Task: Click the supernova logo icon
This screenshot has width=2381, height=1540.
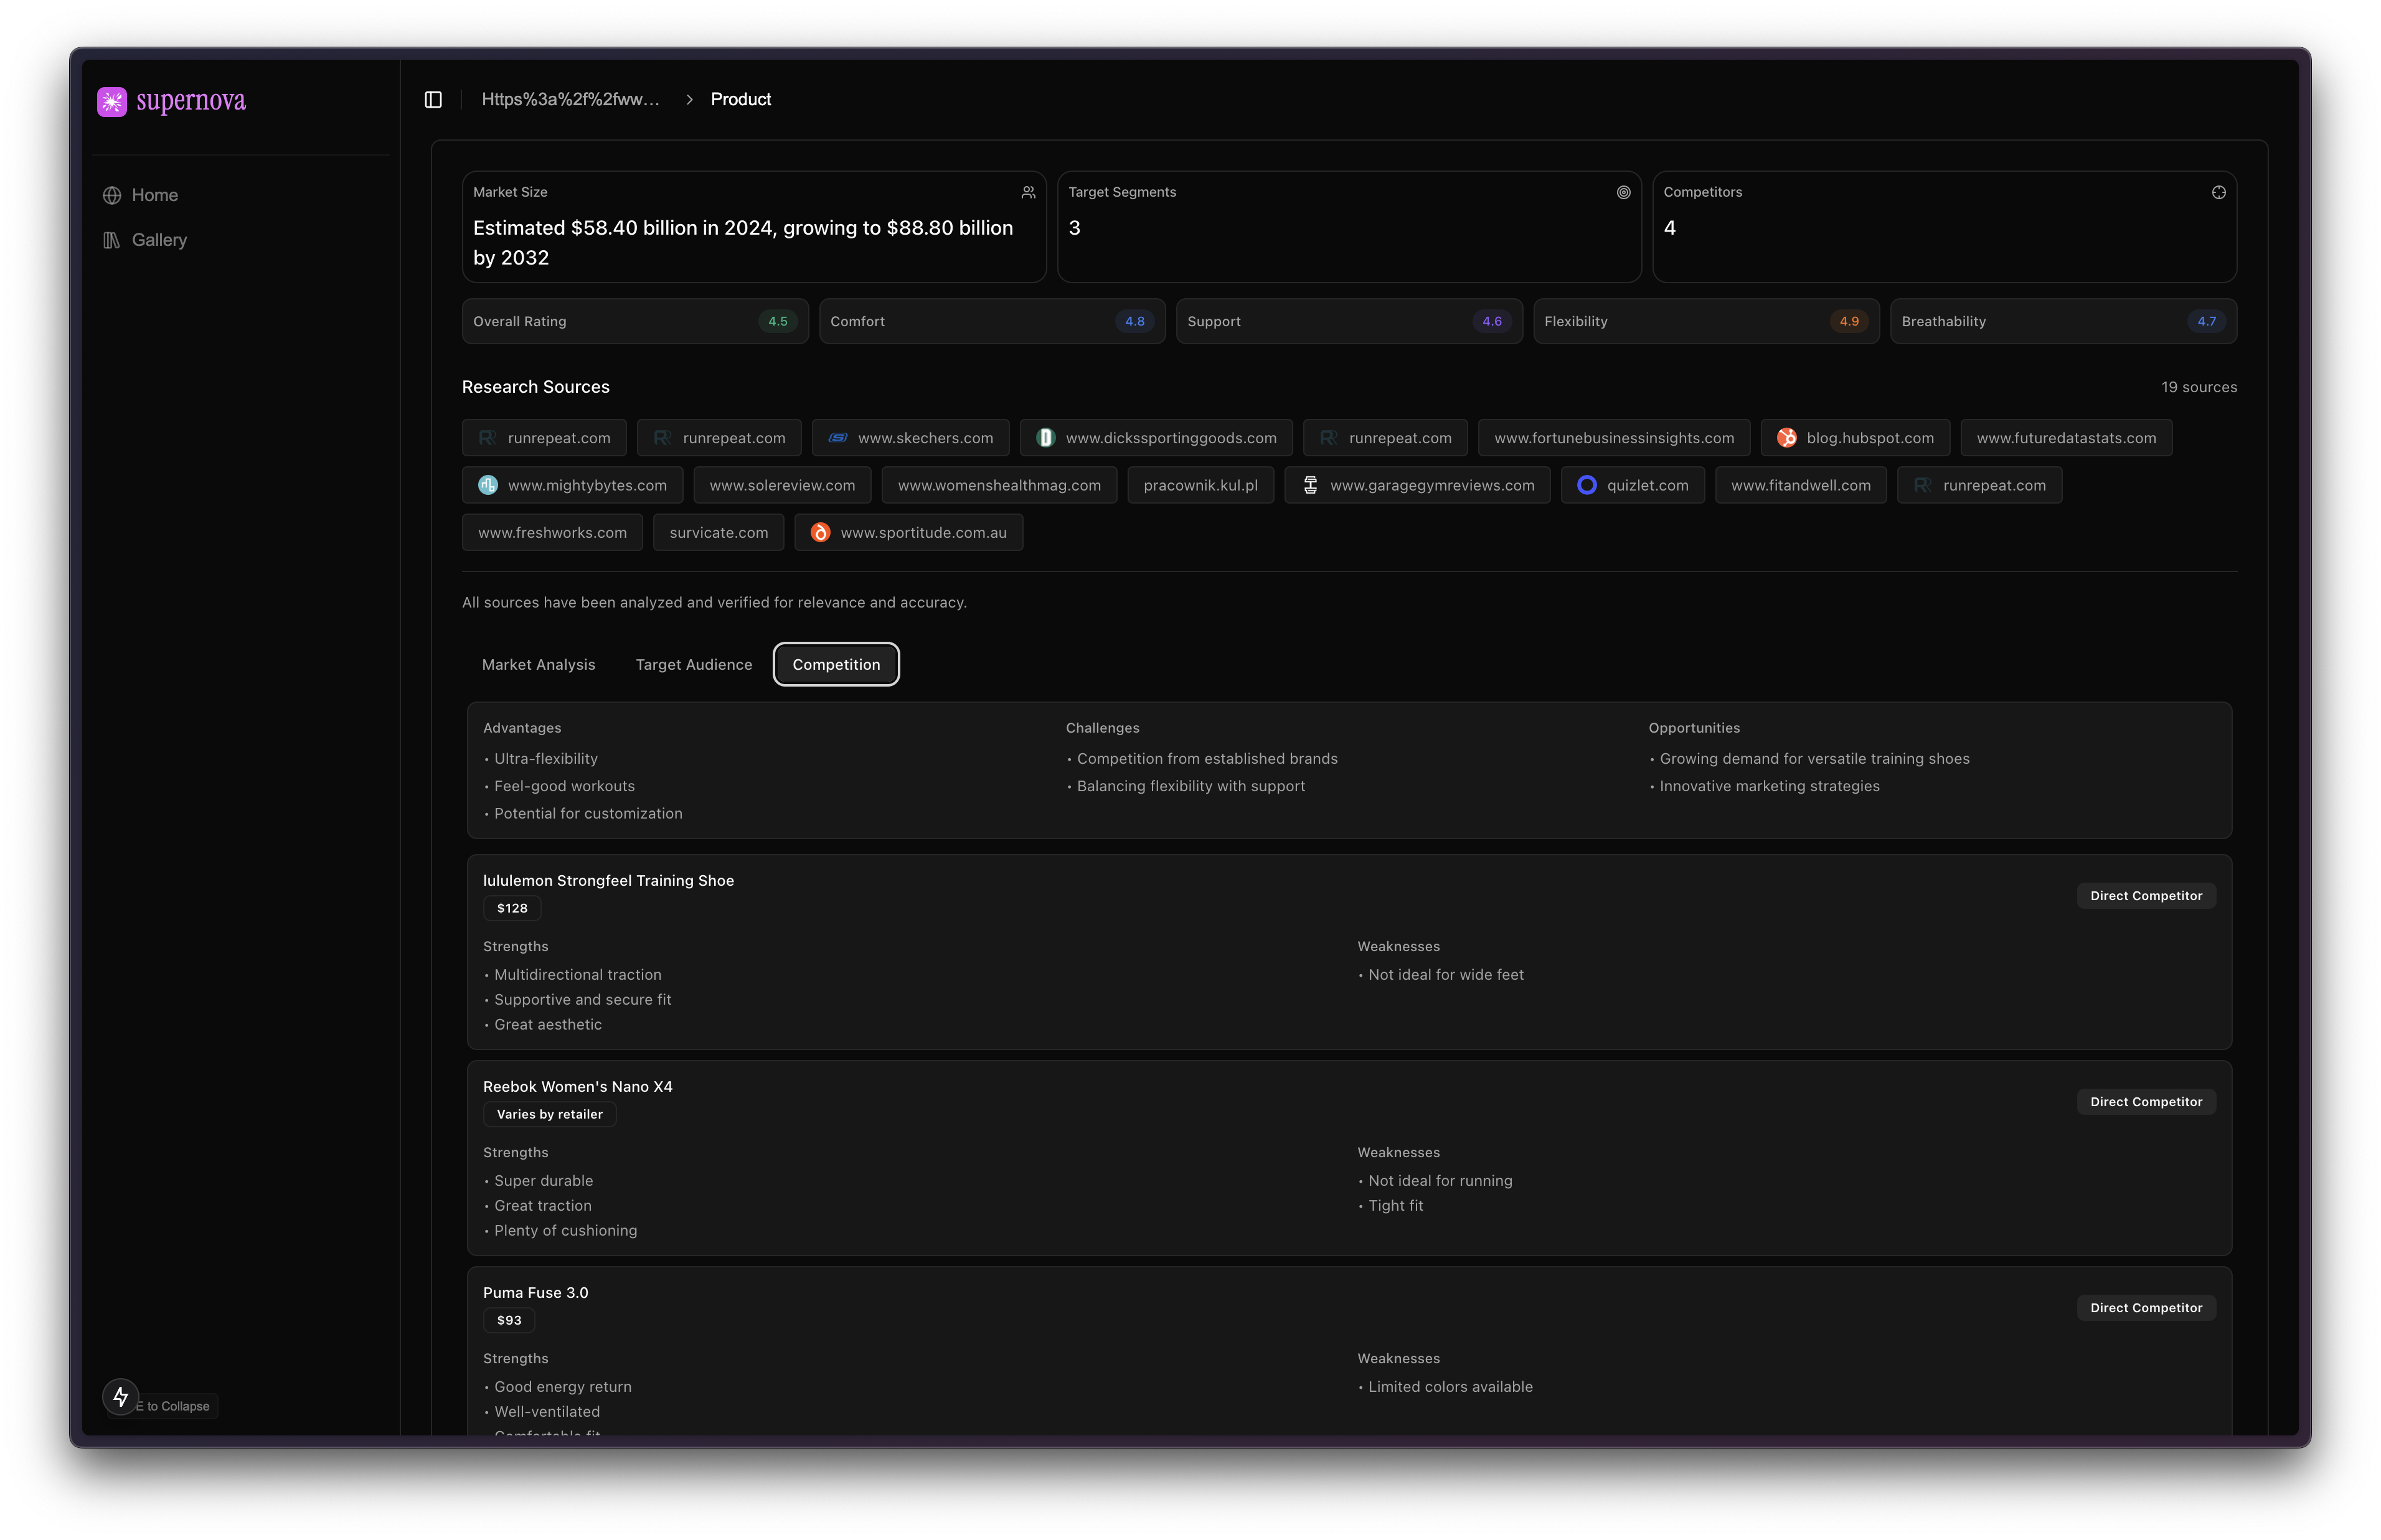Action: (112, 101)
